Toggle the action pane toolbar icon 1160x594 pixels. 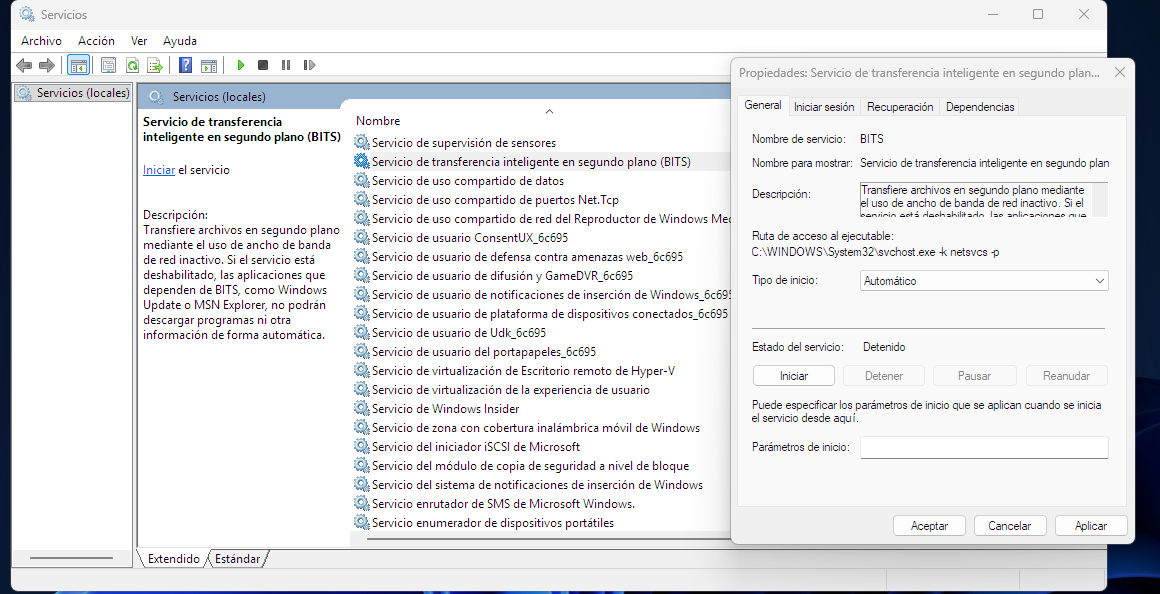[x=208, y=65]
